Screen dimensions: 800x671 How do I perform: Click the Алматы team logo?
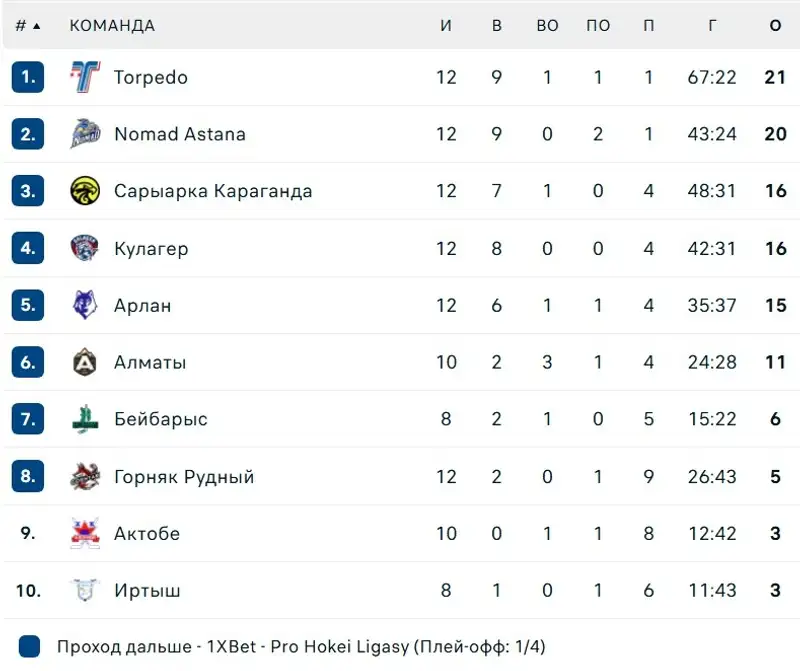click(x=85, y=362)
